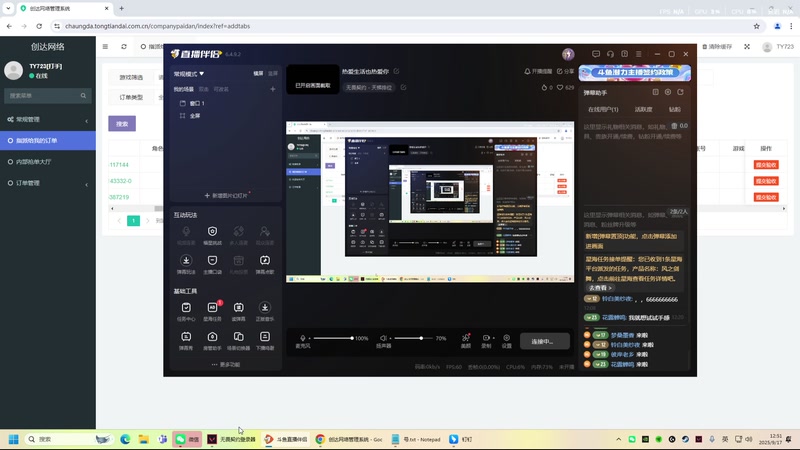Viewport: 800px width, 450px height.
Task: Open WeChat 微信 from the taskbar
Action: (187, 439)
